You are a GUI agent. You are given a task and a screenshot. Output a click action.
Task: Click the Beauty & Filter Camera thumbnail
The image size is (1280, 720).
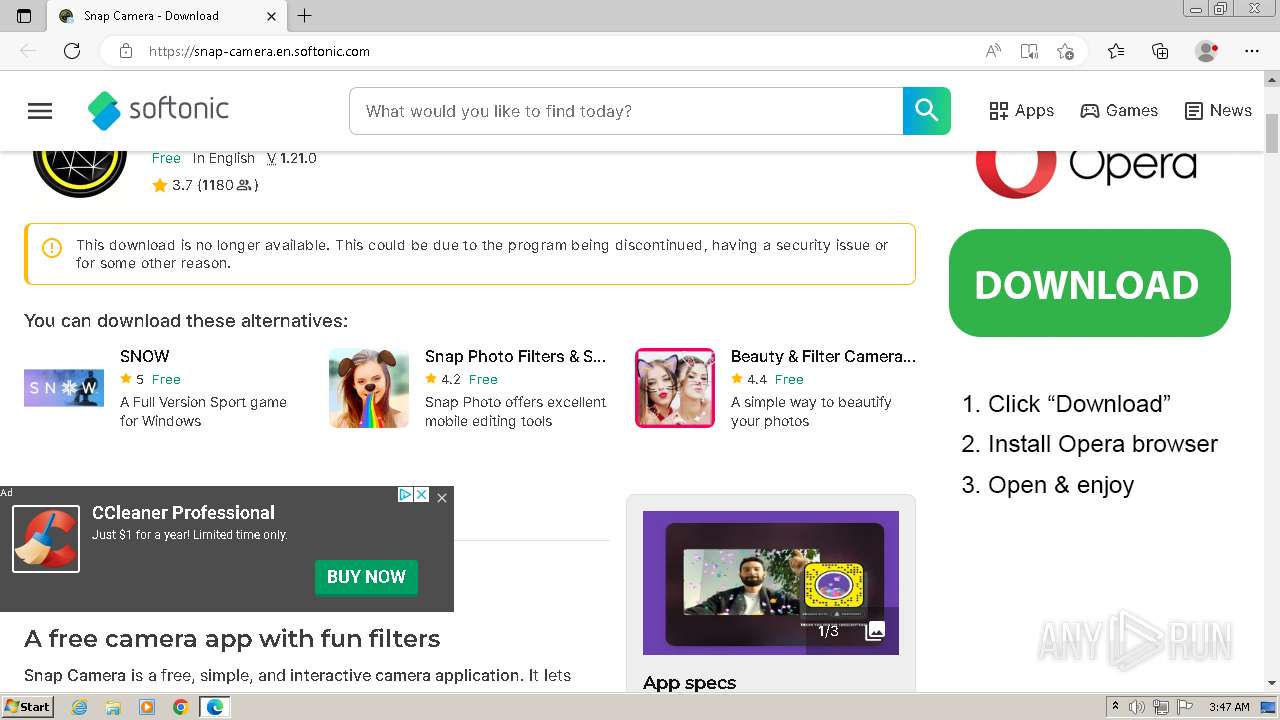[x=675, y=388]
